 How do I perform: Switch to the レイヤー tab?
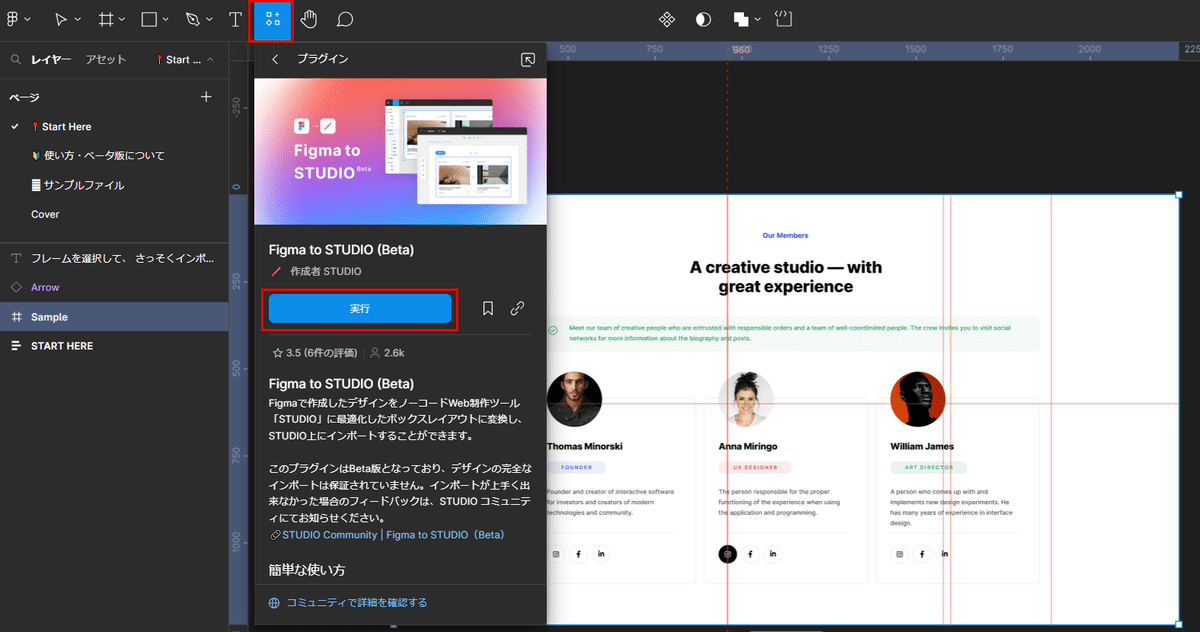click(x=51, y=60)
